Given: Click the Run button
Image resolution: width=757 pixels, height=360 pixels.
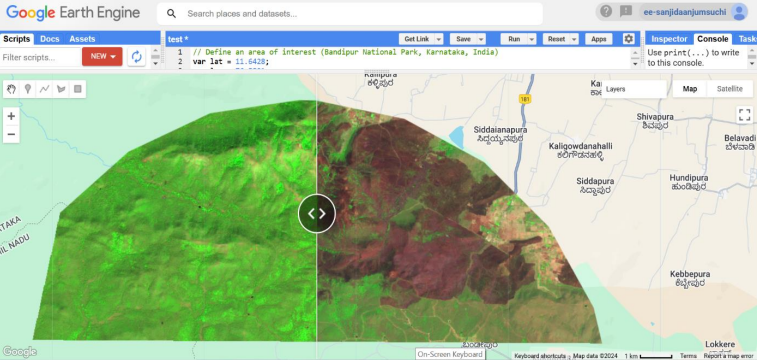Looking at the screenshot, I should tap(514, 39).
